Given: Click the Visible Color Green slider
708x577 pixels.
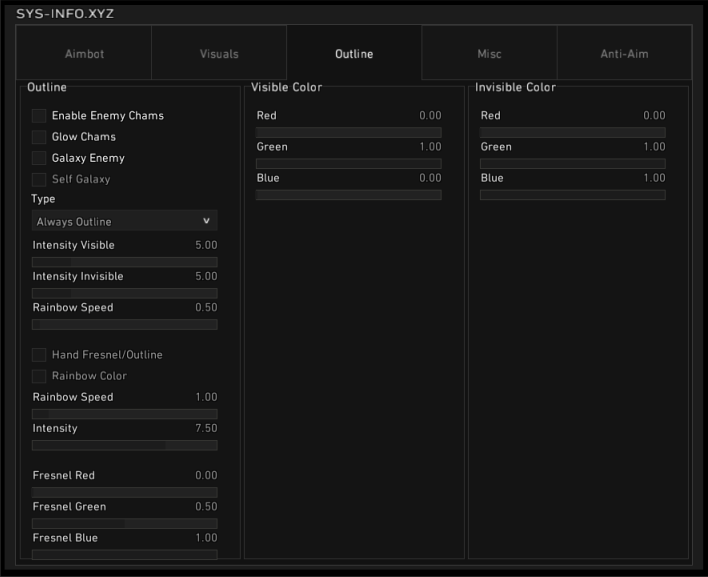Looking at the screenshot, I should click(x=348, y=163).
